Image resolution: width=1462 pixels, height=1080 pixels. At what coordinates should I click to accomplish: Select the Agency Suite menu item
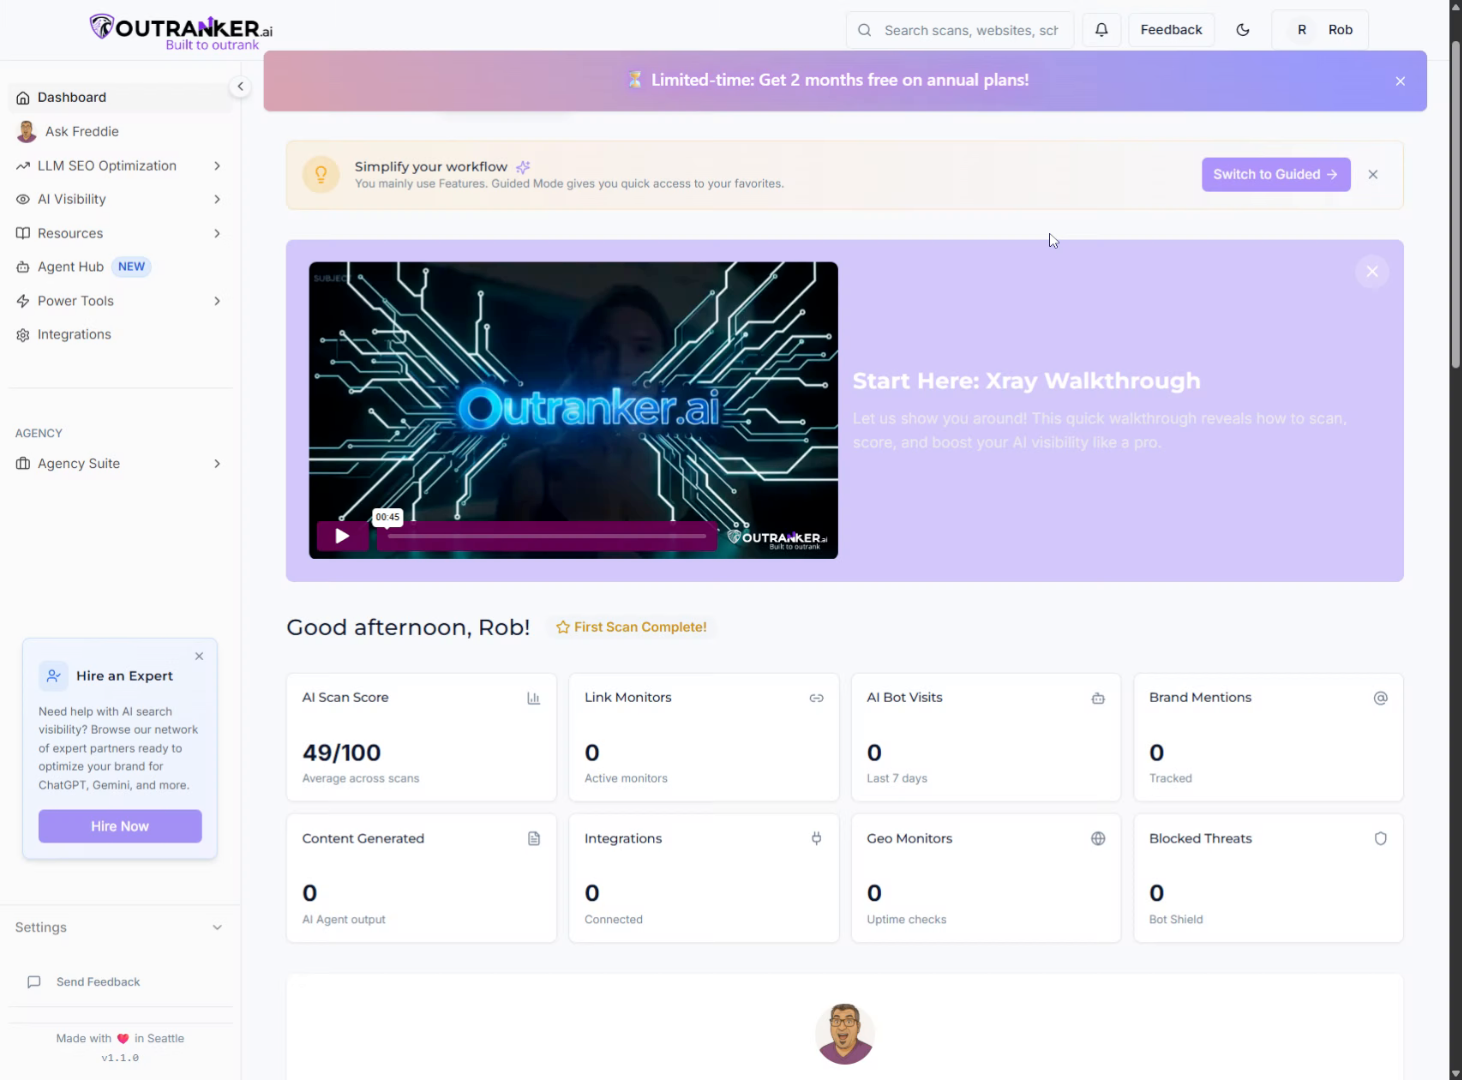pyautogui.click(x=120, y=464)
